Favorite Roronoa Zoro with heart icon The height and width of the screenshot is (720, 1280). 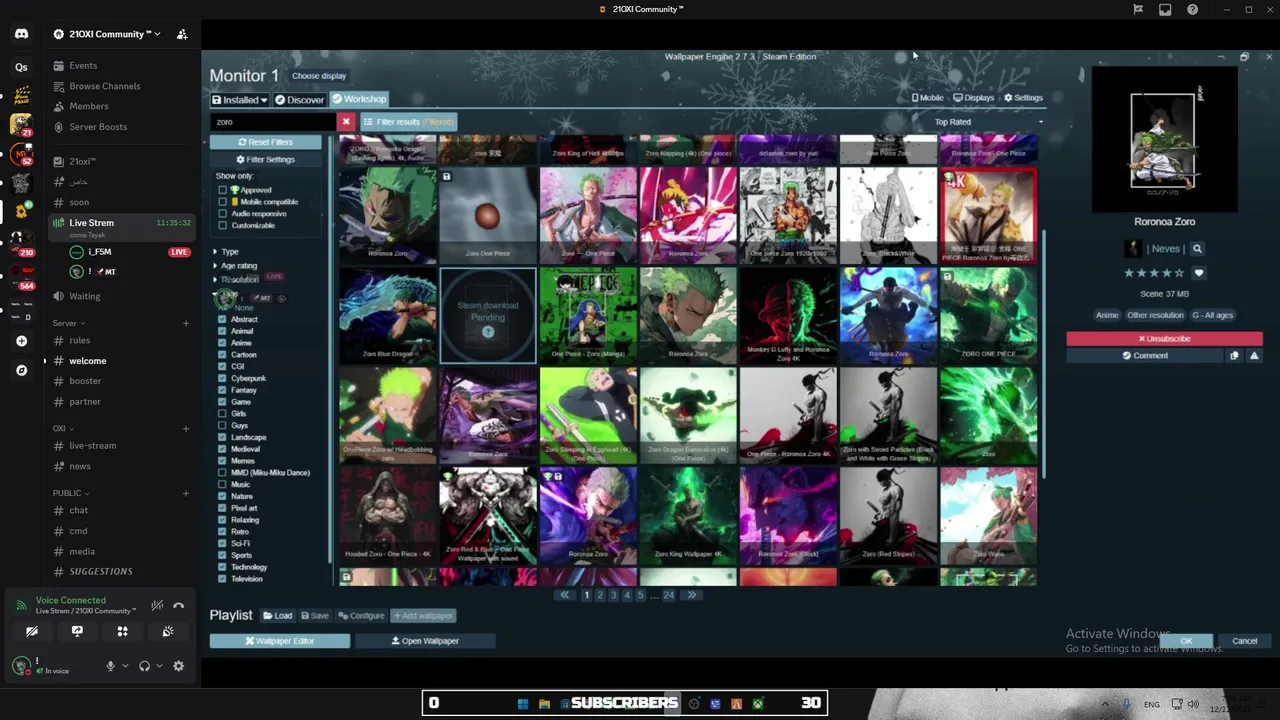[x=1199, y=273]
